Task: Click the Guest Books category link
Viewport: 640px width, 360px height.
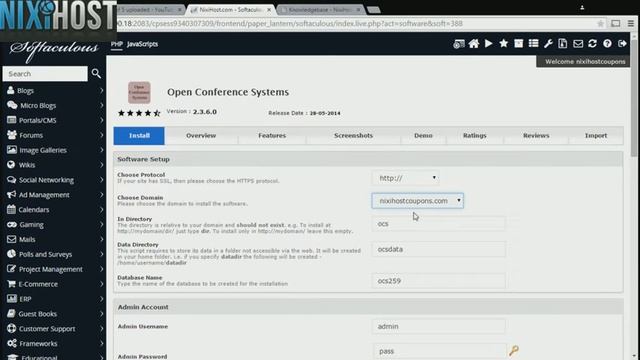Action: (x=38, y=313)
